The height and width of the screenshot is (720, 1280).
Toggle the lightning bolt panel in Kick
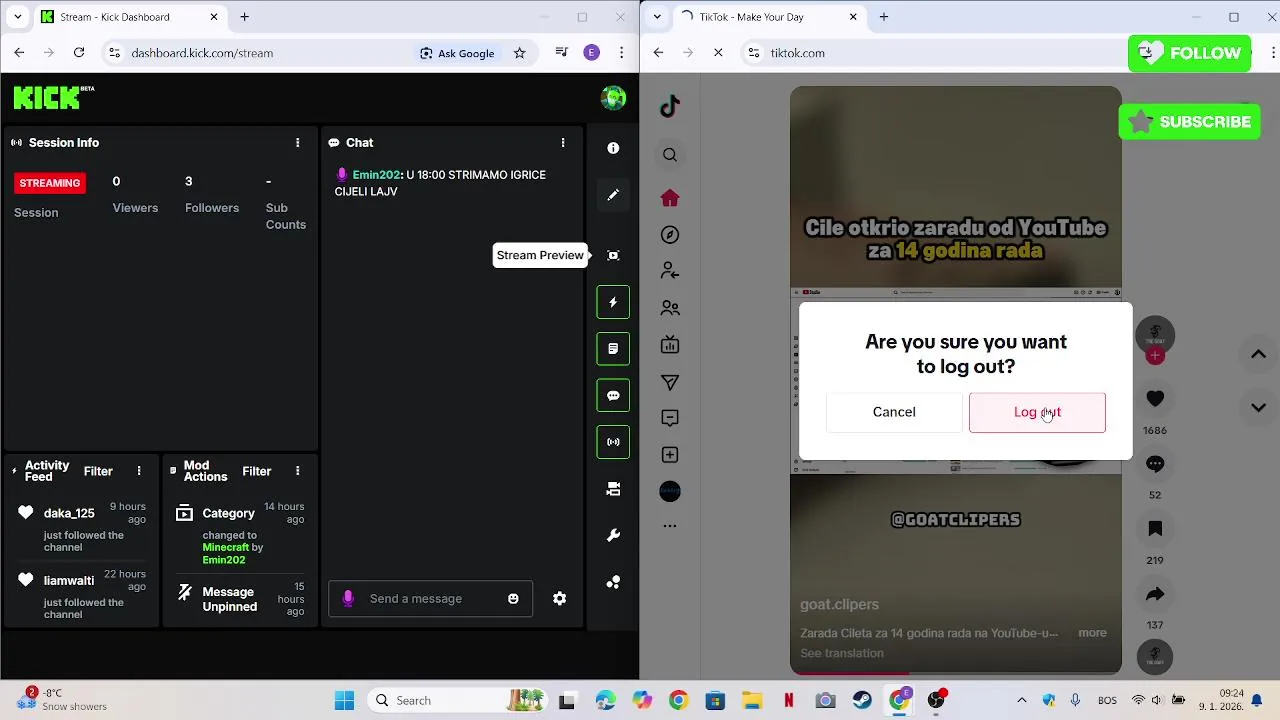point(613,302)
